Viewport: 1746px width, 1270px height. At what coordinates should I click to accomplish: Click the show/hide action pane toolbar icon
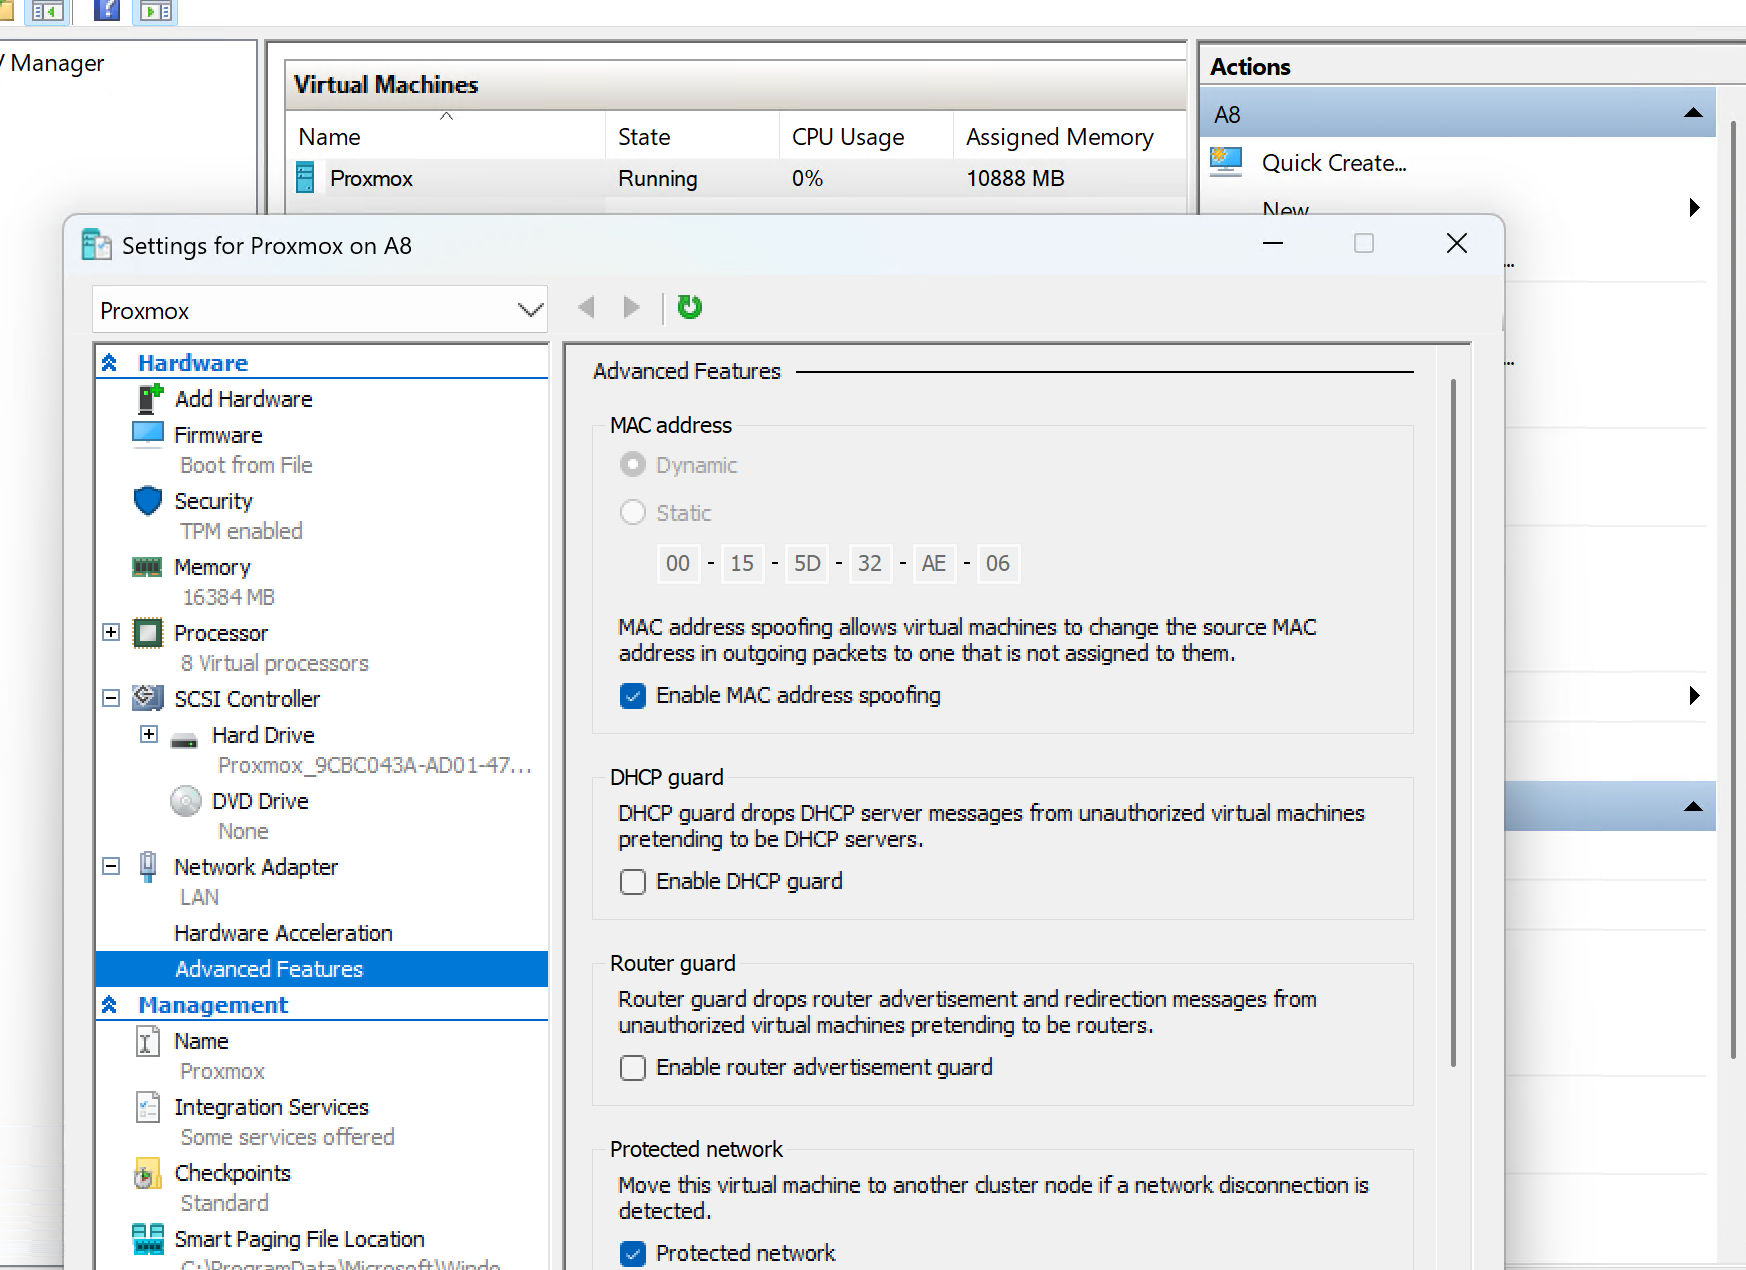[x=155, y=10]
